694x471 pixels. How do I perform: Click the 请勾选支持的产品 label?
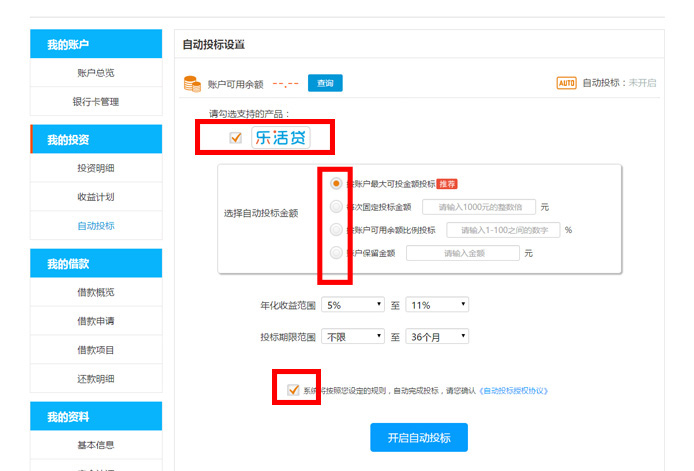click(x=249, y=114)
